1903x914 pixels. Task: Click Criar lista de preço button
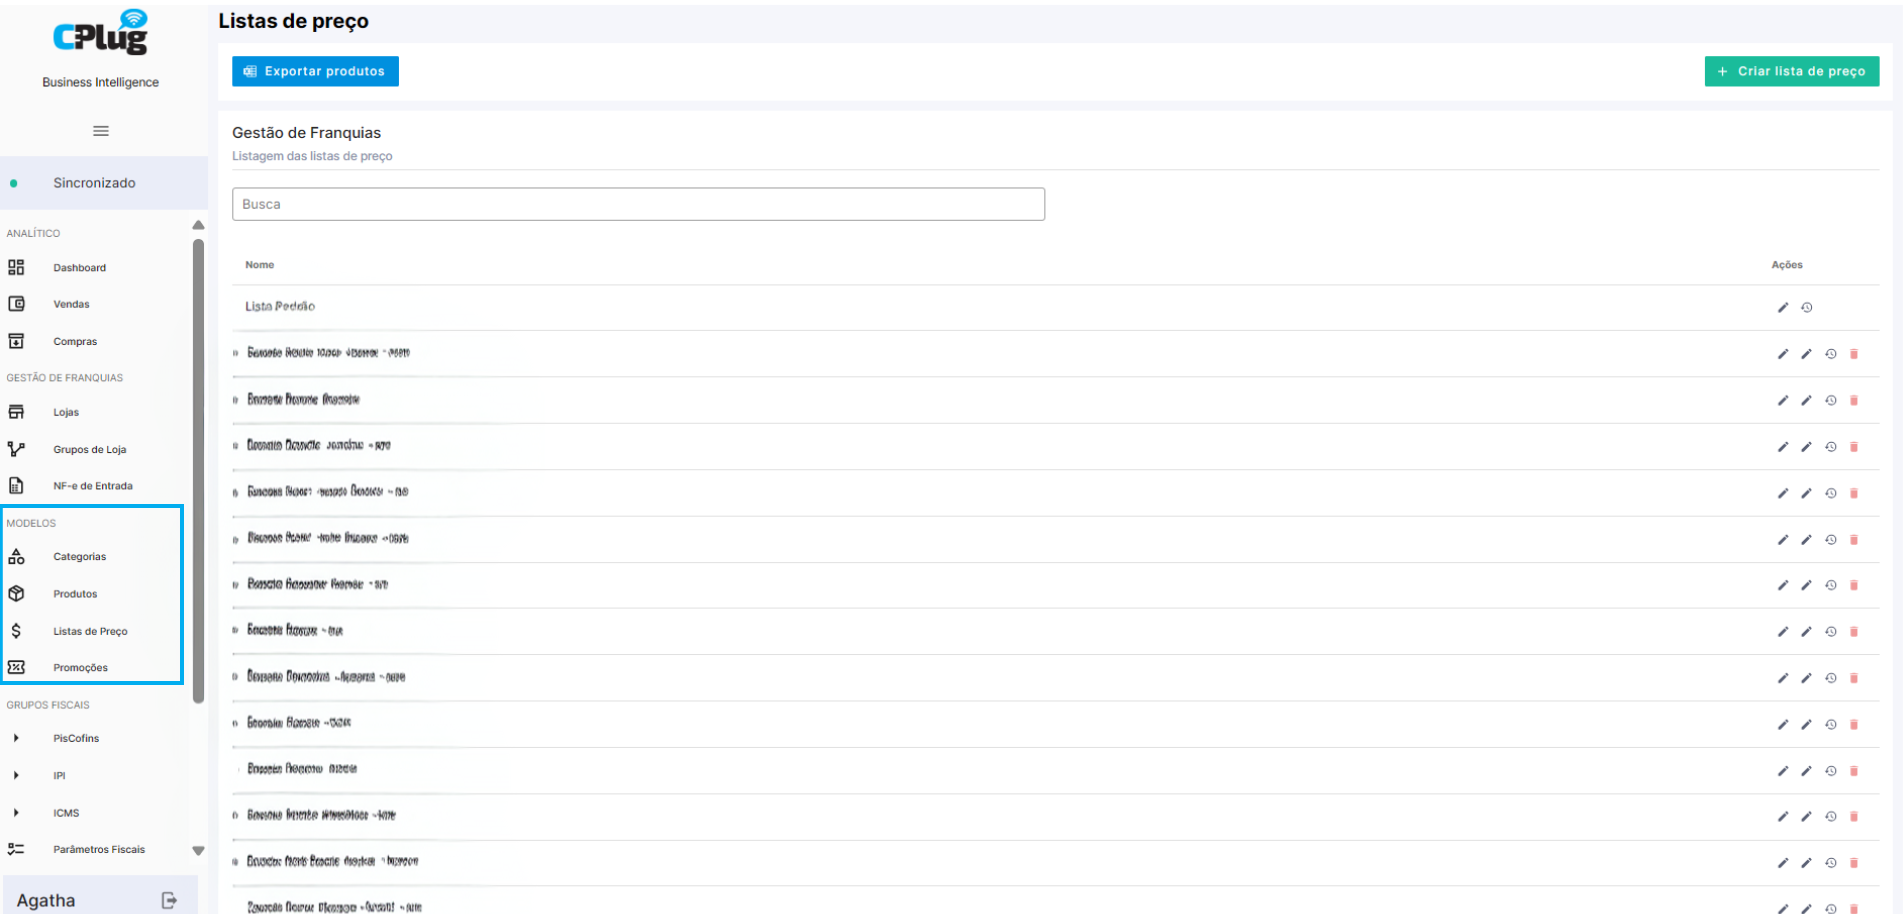click(1792, 71)
